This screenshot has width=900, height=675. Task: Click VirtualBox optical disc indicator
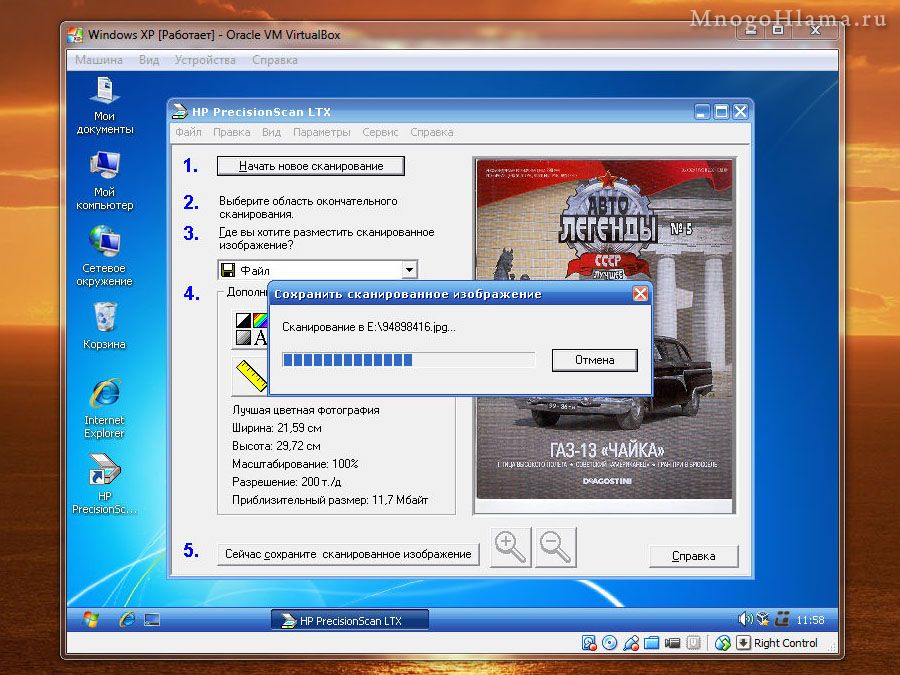[610, 643]
